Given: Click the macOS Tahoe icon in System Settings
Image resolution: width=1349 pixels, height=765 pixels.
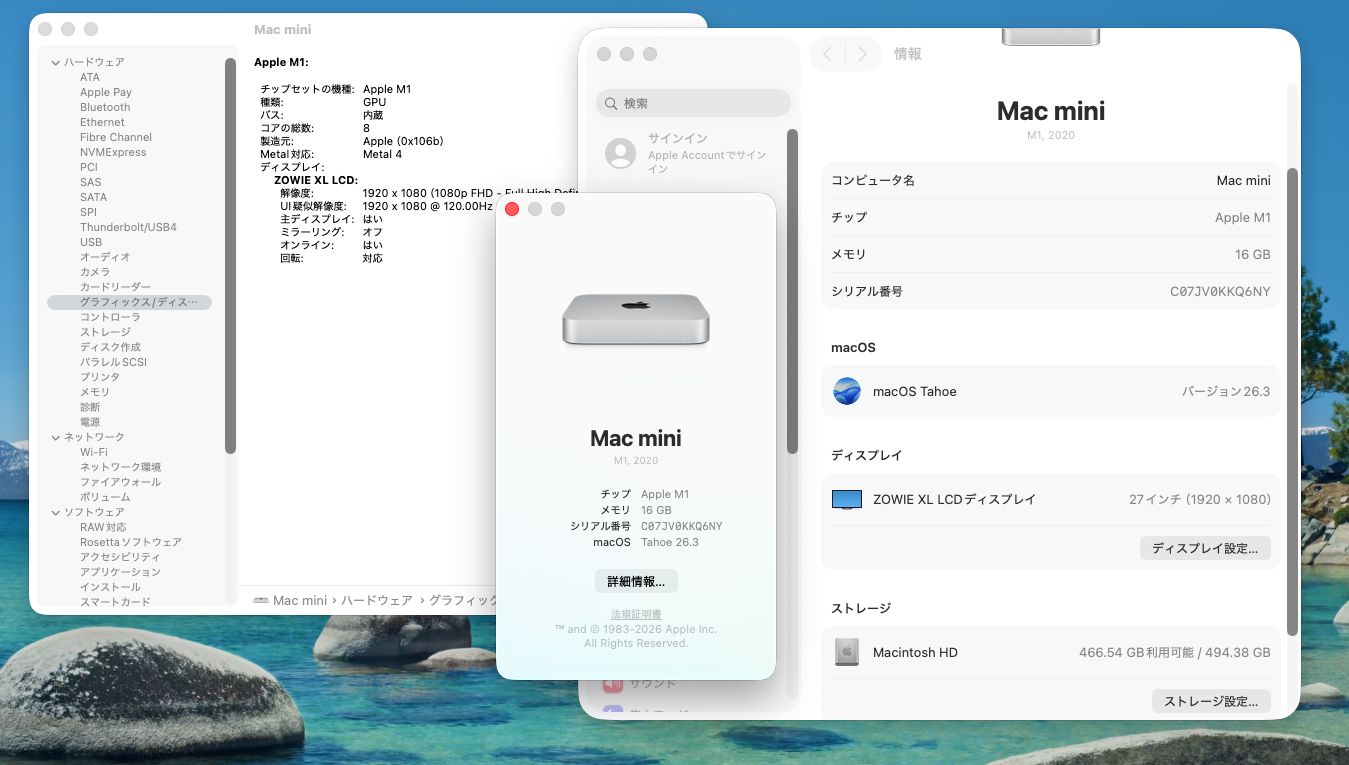Looking at the screenshot, I should tap(847, 392).
